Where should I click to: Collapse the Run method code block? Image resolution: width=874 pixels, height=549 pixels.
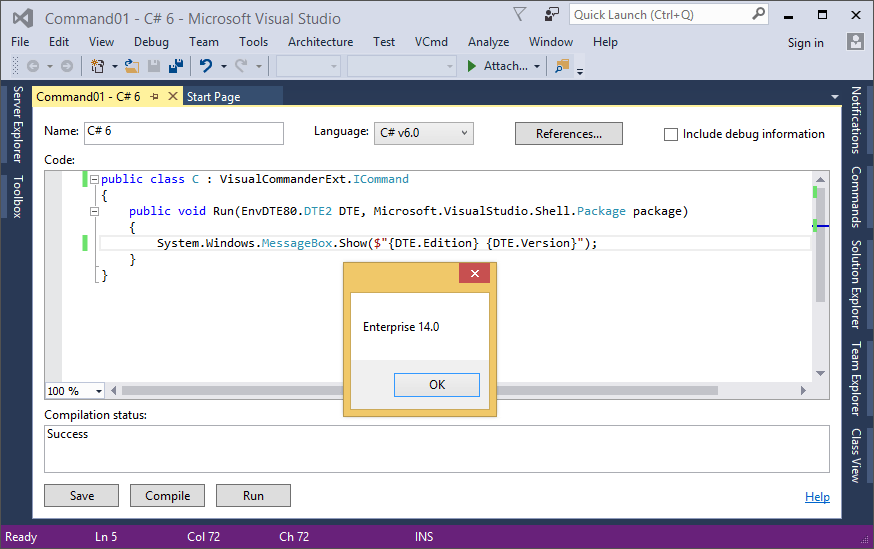[94, 211]
